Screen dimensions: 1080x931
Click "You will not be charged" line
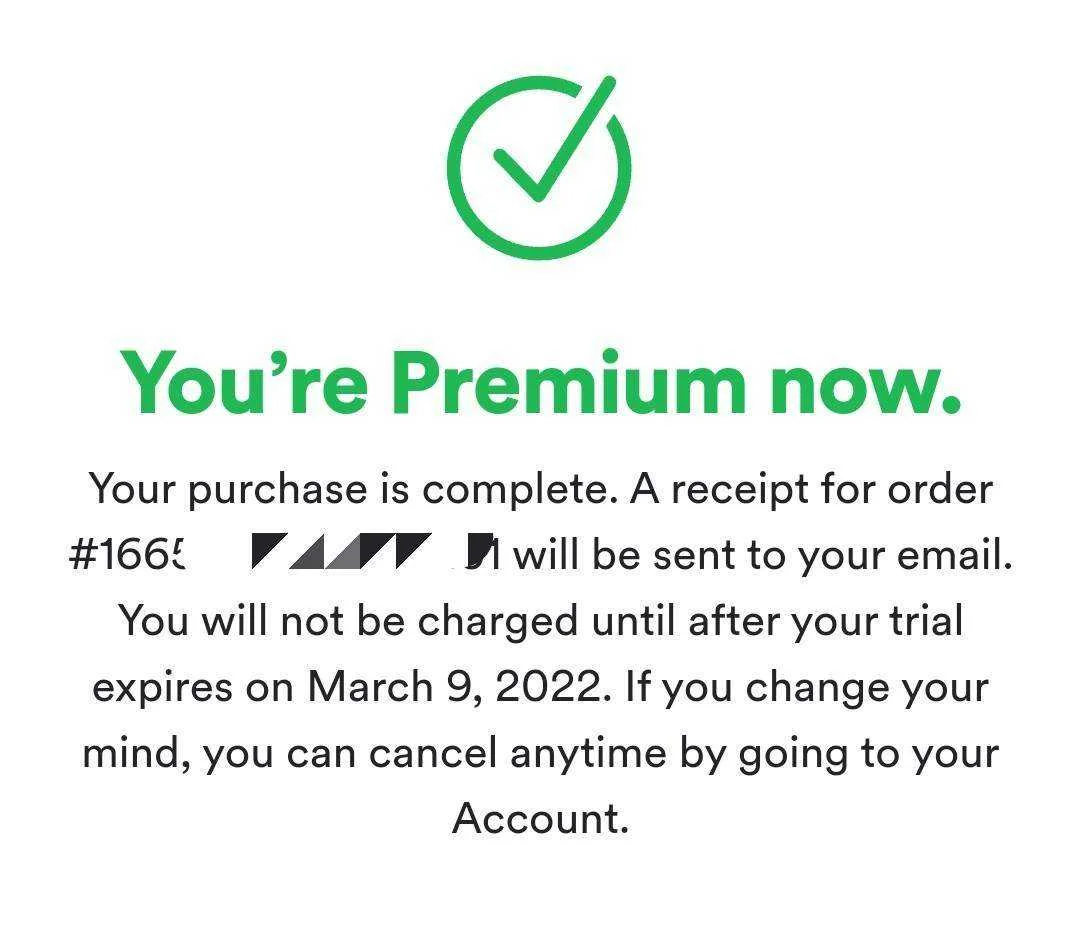point(348,622)
